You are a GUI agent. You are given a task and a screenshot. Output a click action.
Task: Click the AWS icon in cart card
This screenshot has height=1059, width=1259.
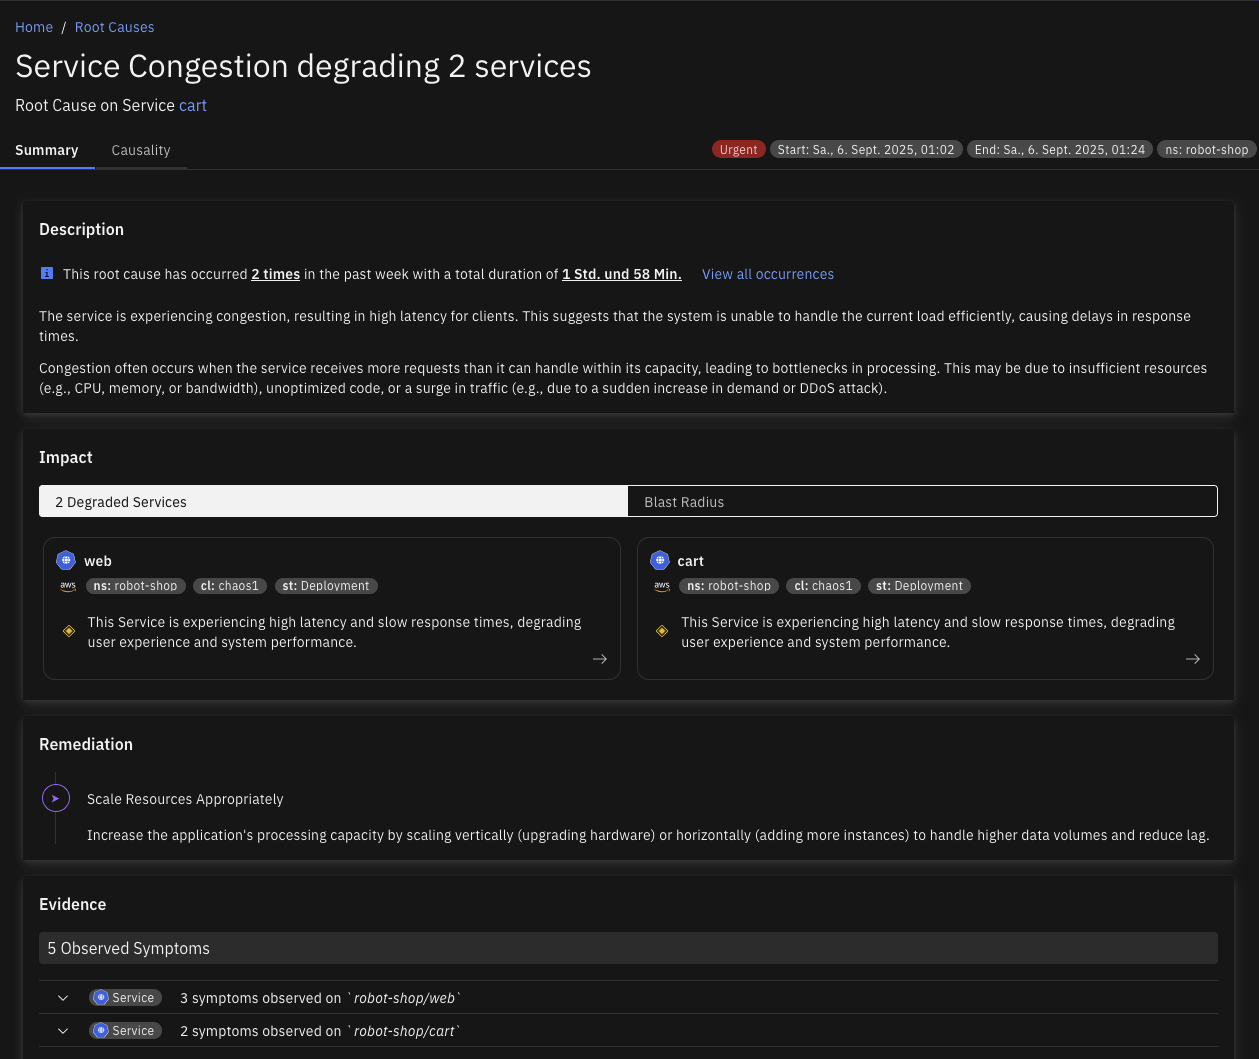coord(662,587)
